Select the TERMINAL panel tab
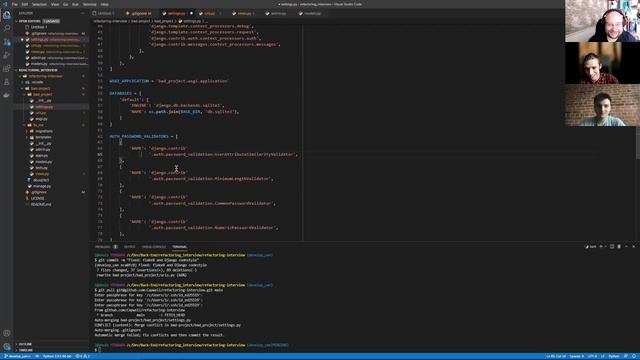This screenshot has height=360, width=640. 180,247
